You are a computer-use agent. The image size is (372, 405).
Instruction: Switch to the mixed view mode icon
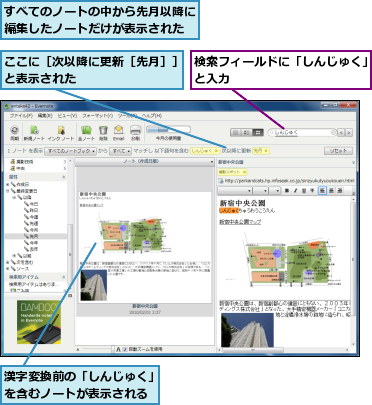point(246,133)
